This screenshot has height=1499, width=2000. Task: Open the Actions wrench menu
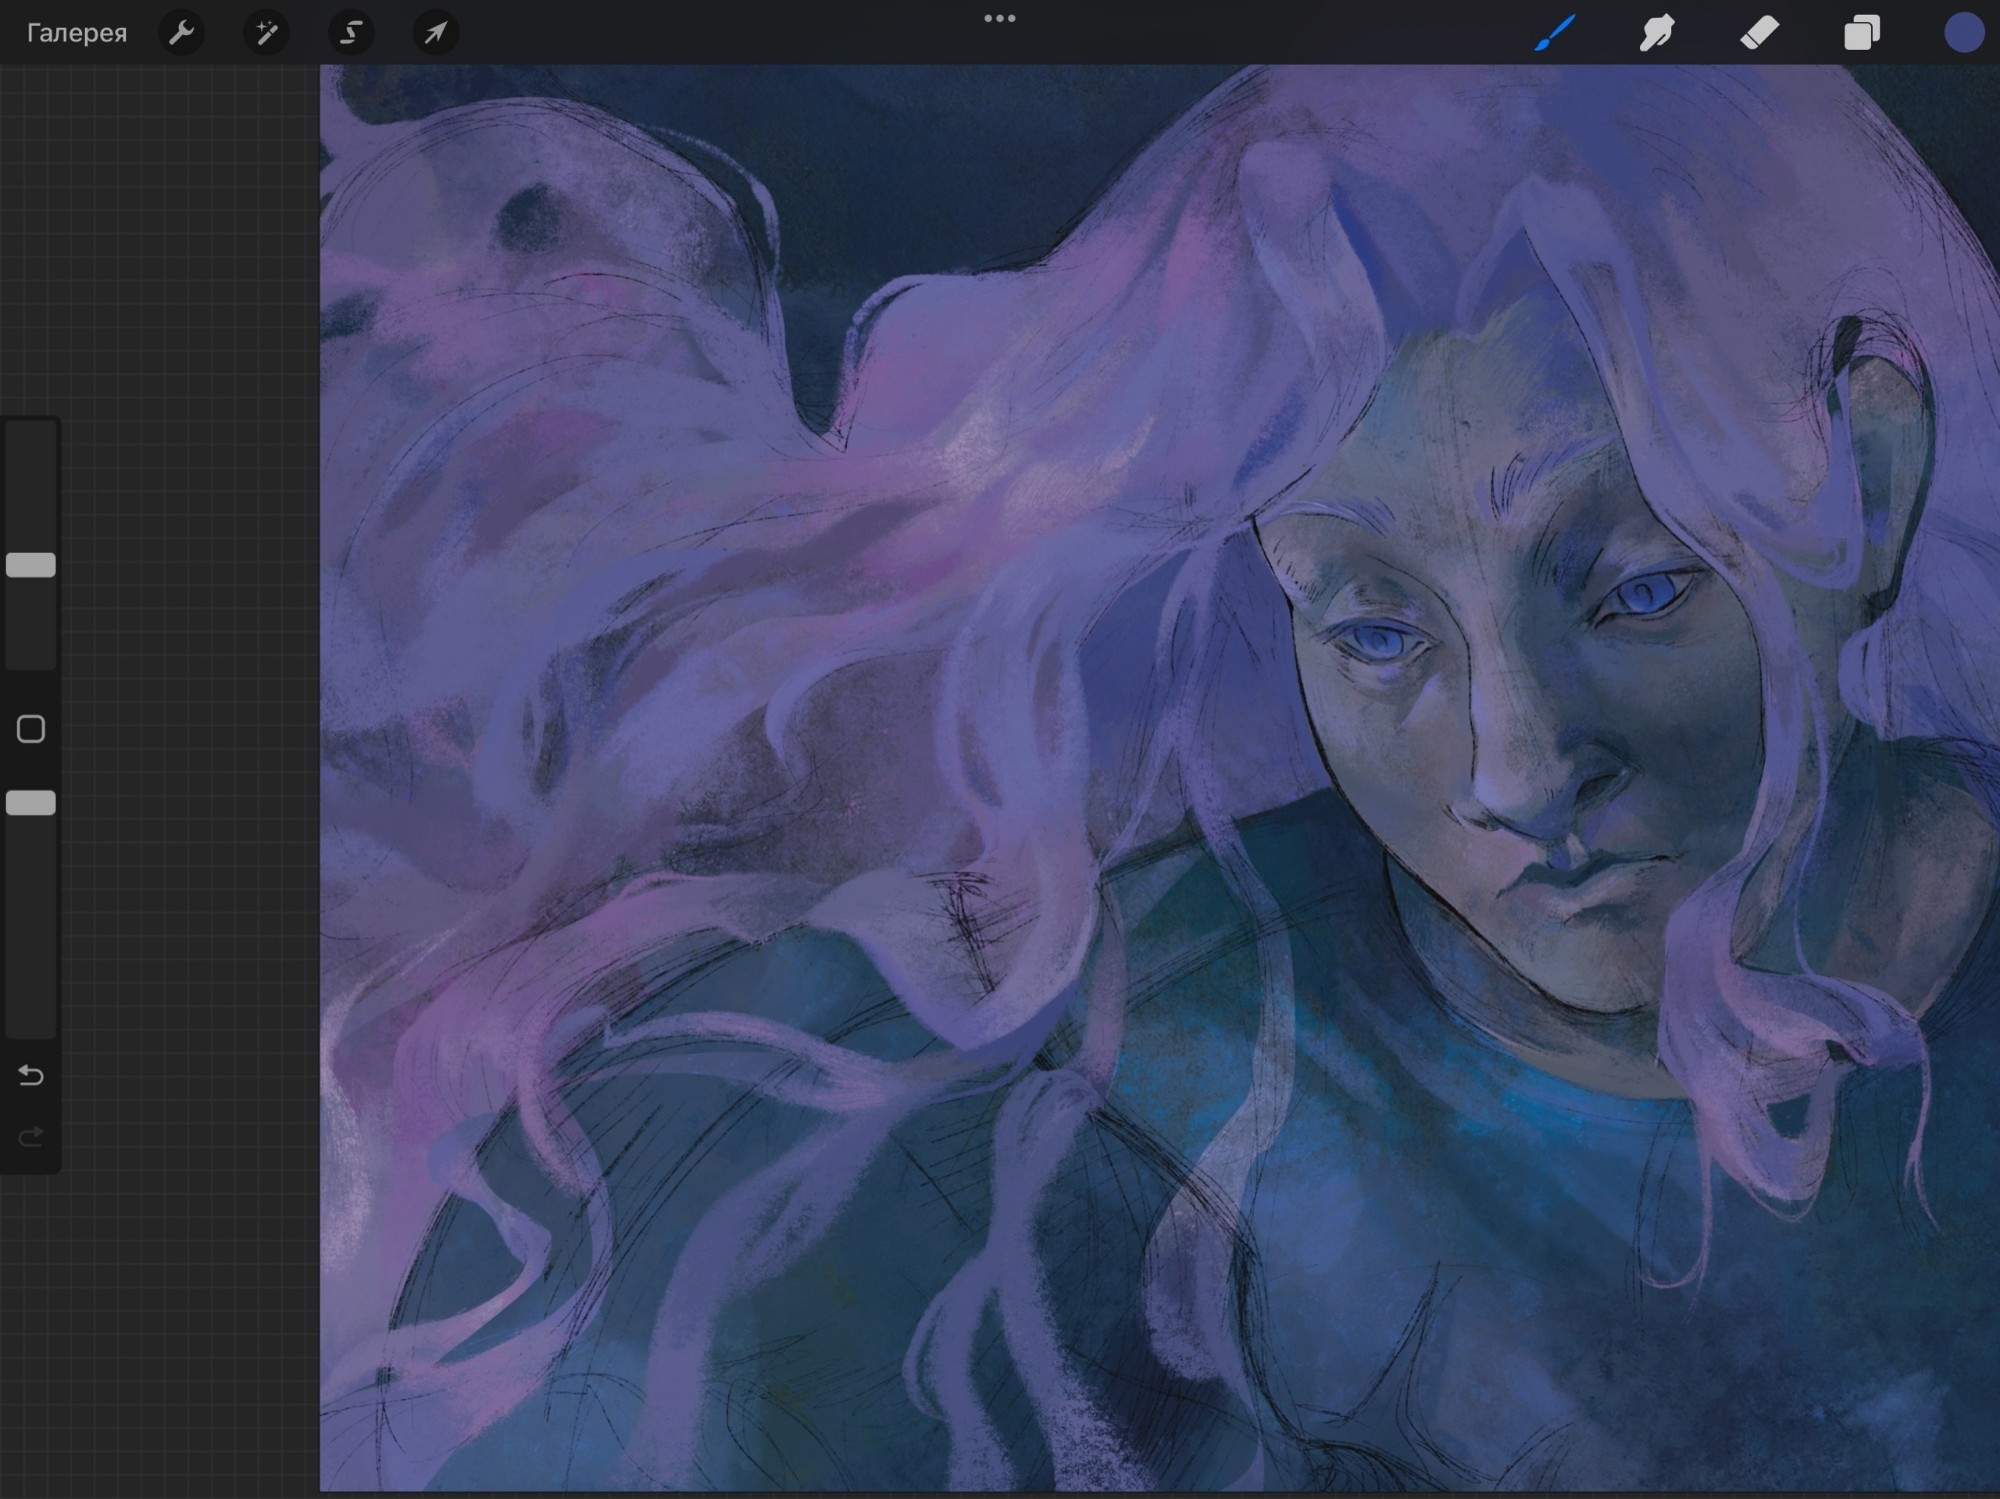[x=181, y=33]
